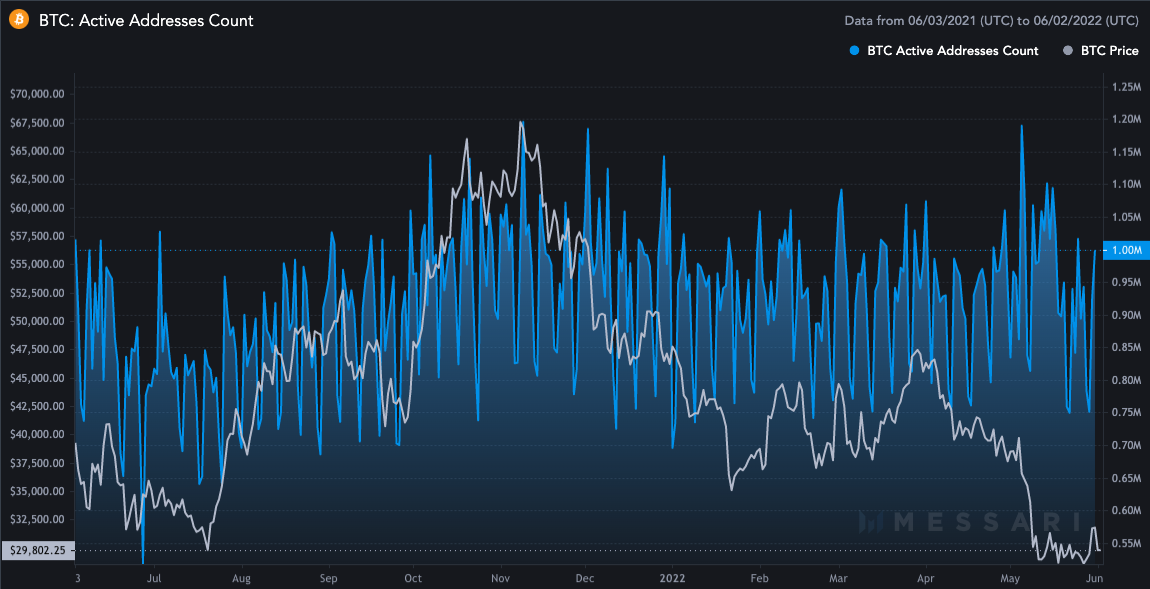
Task: Click the Feb marker on the time axis
Action: (761, 577)
